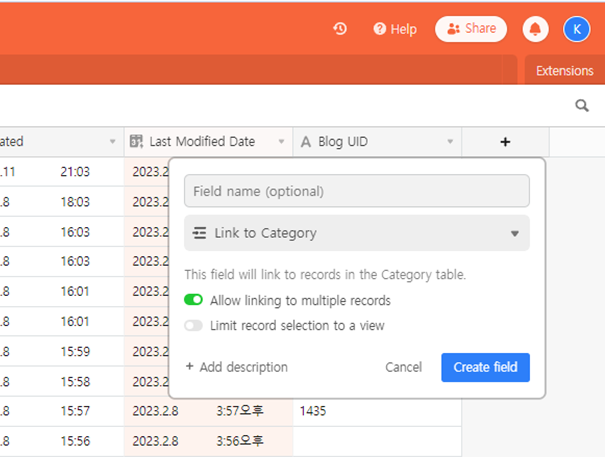
Task: Click the Blog UID text field icon
Action: coord(306,142)
